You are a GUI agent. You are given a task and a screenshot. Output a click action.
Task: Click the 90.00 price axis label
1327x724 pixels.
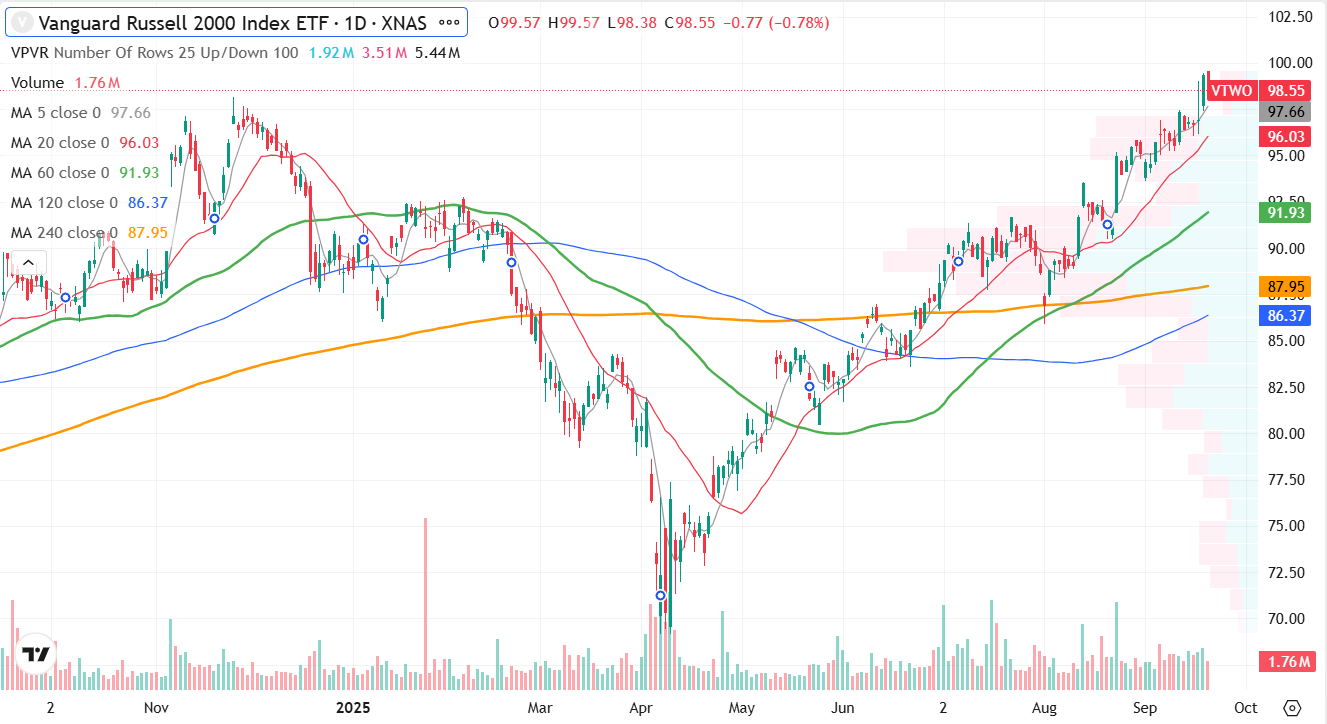[1285, 248]
